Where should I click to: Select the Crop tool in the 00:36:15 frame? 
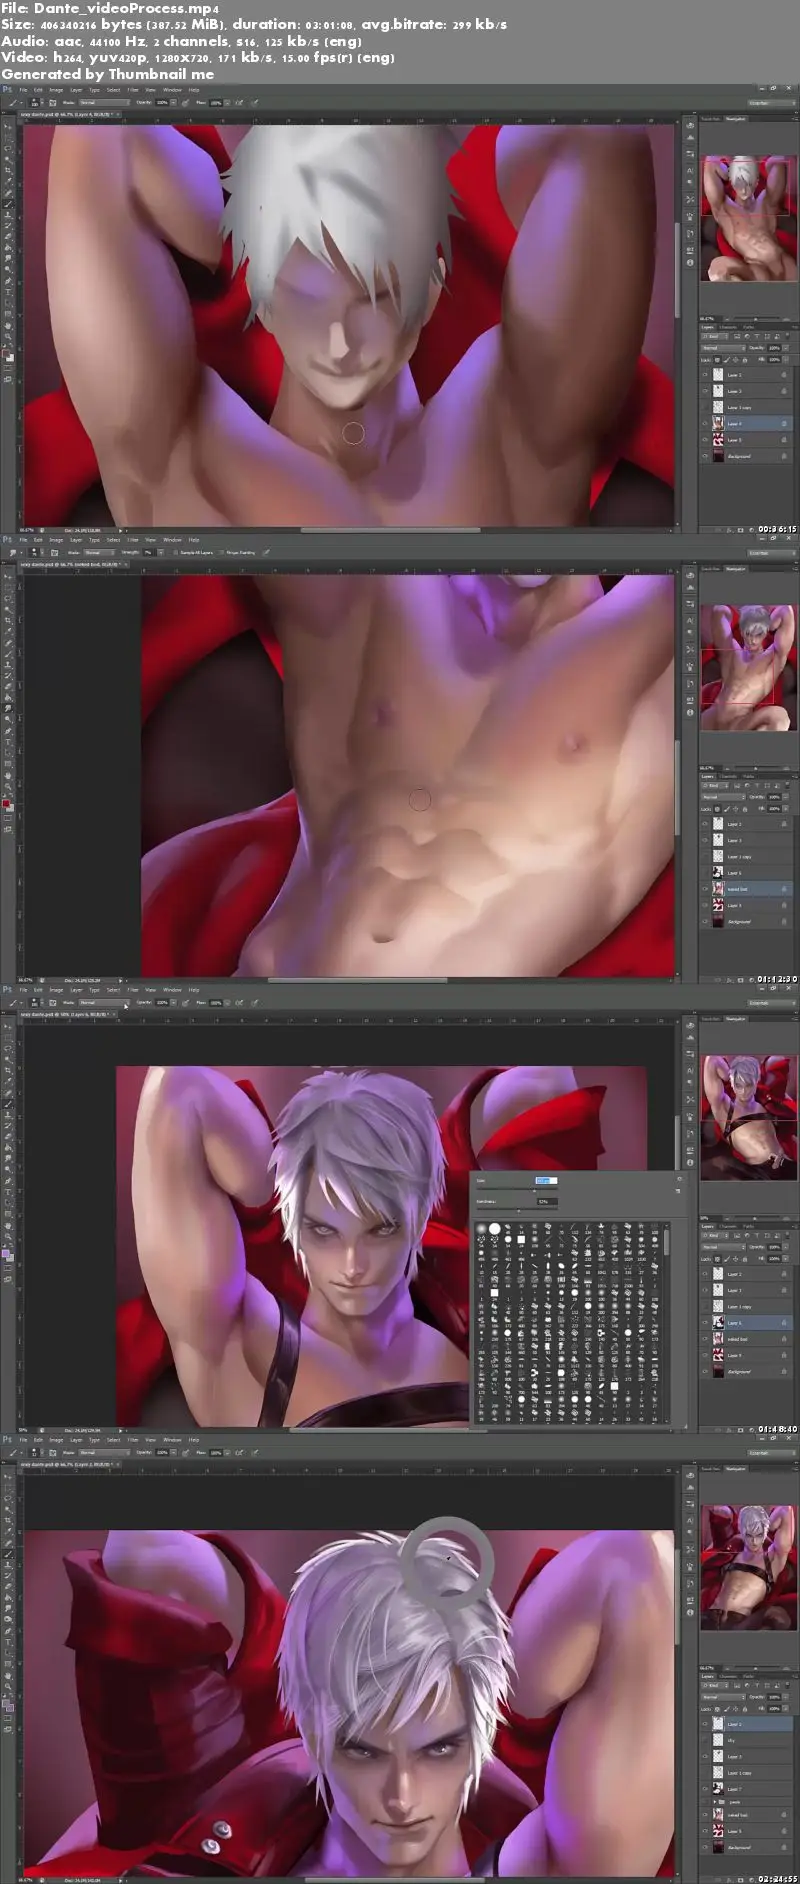(8, 170)
